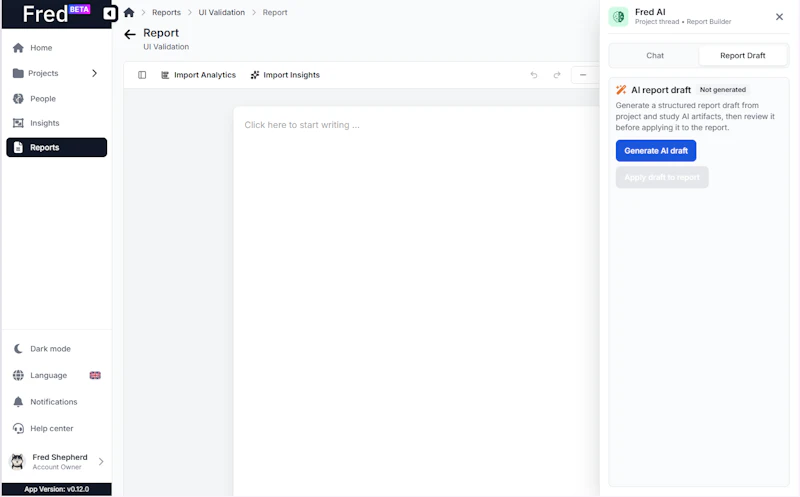
Task: Close the Fred AI panel
Action: pos(779,17)
